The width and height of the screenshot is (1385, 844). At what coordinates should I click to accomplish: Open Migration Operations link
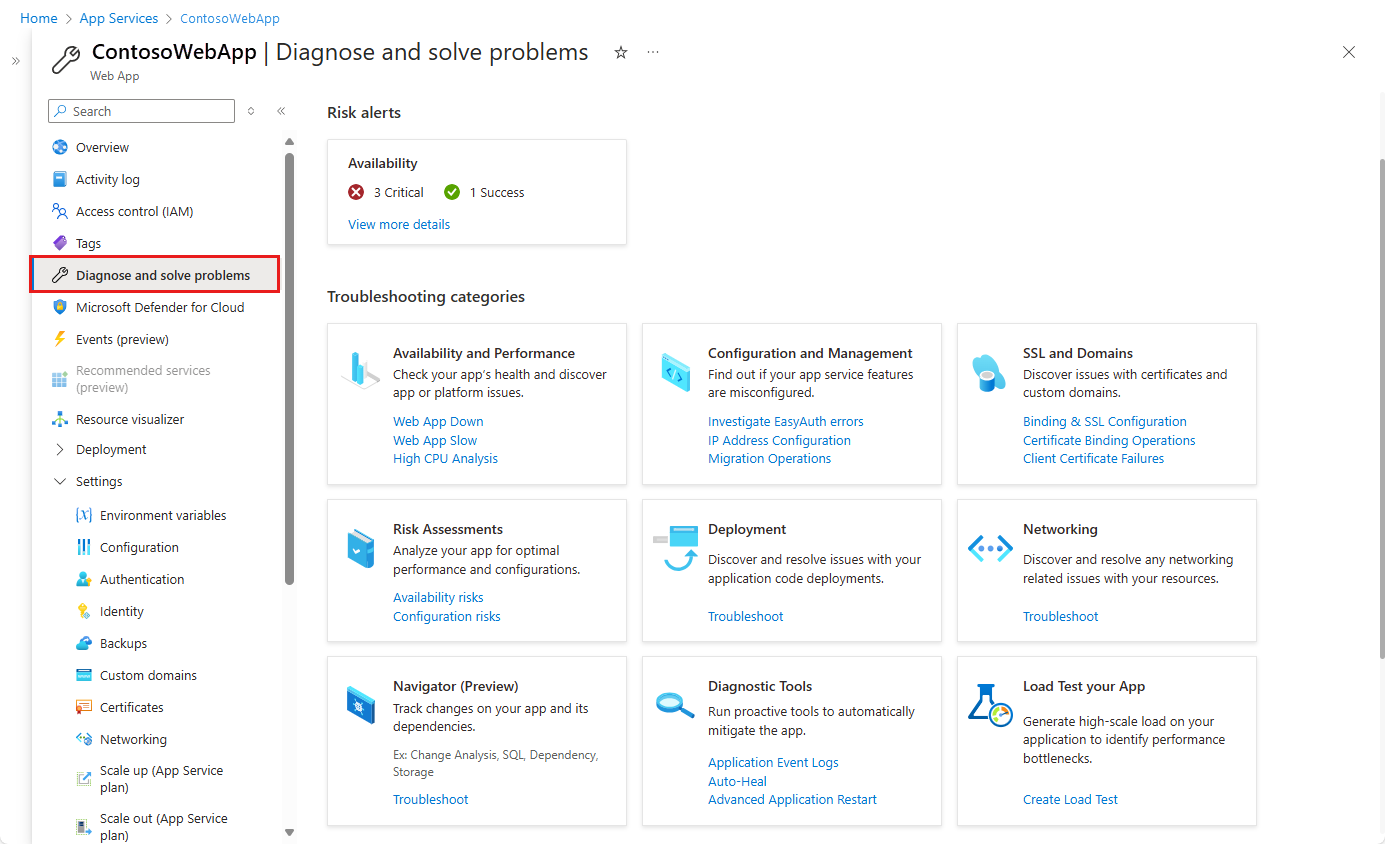(x=769, y=458)
